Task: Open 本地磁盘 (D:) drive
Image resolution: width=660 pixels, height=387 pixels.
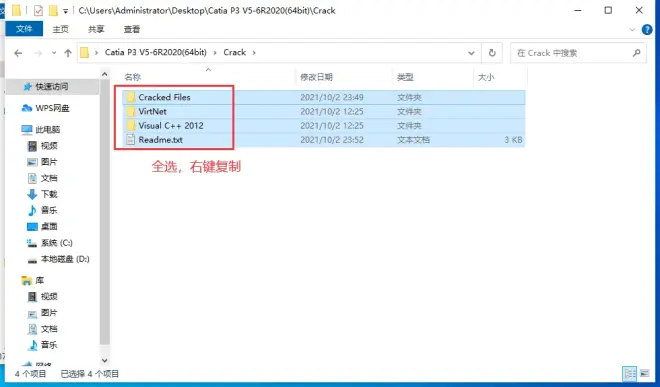Action: pyautogui.click(x=65, y=259)
